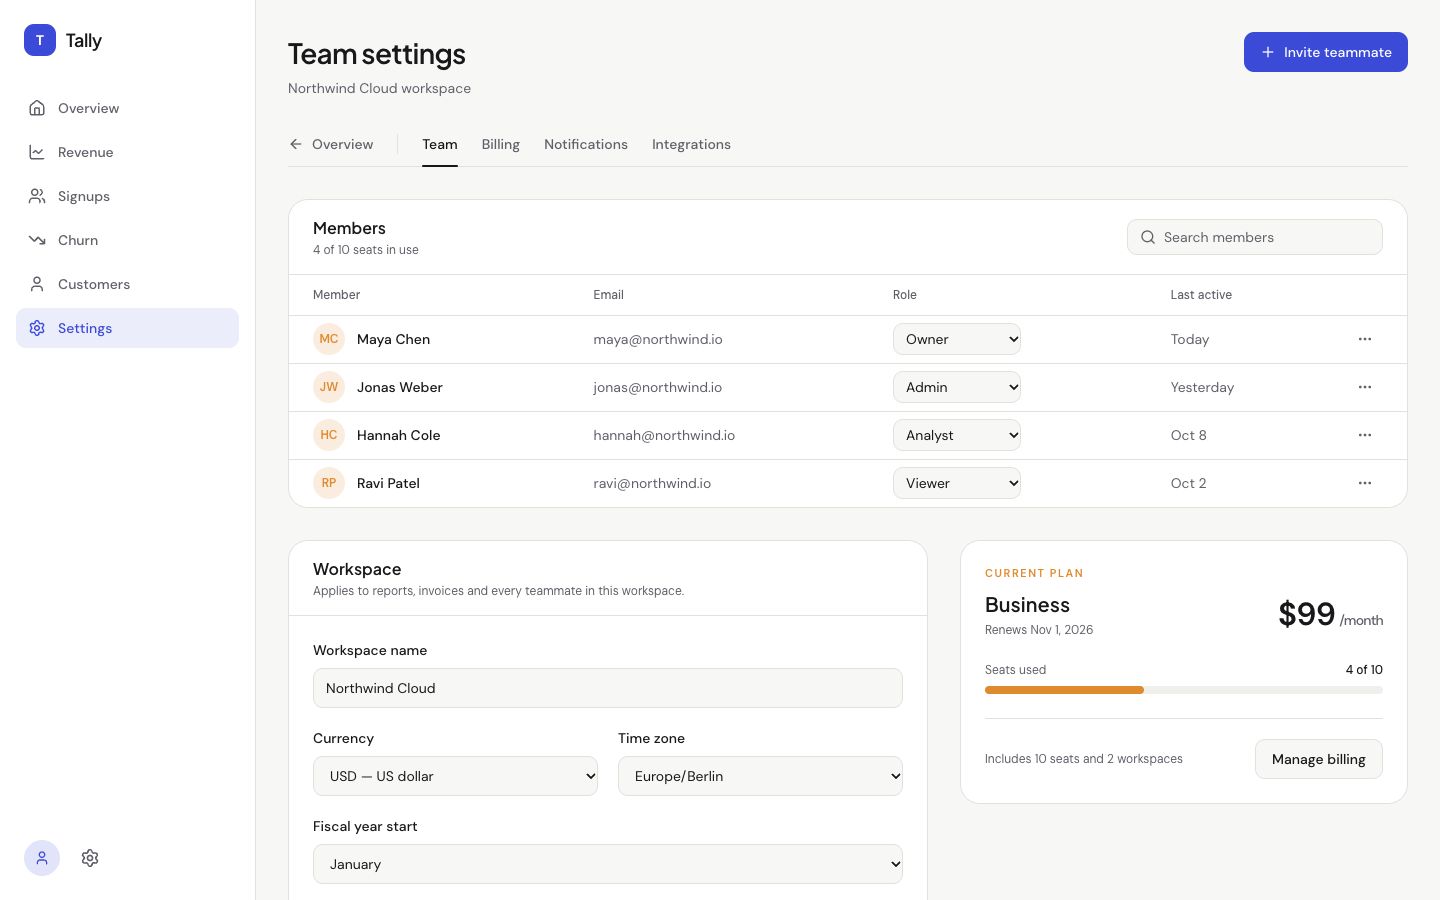Screen dimensions: 1440x900
Task: Go to Overview in the sidebar
Action: (127, 108)
